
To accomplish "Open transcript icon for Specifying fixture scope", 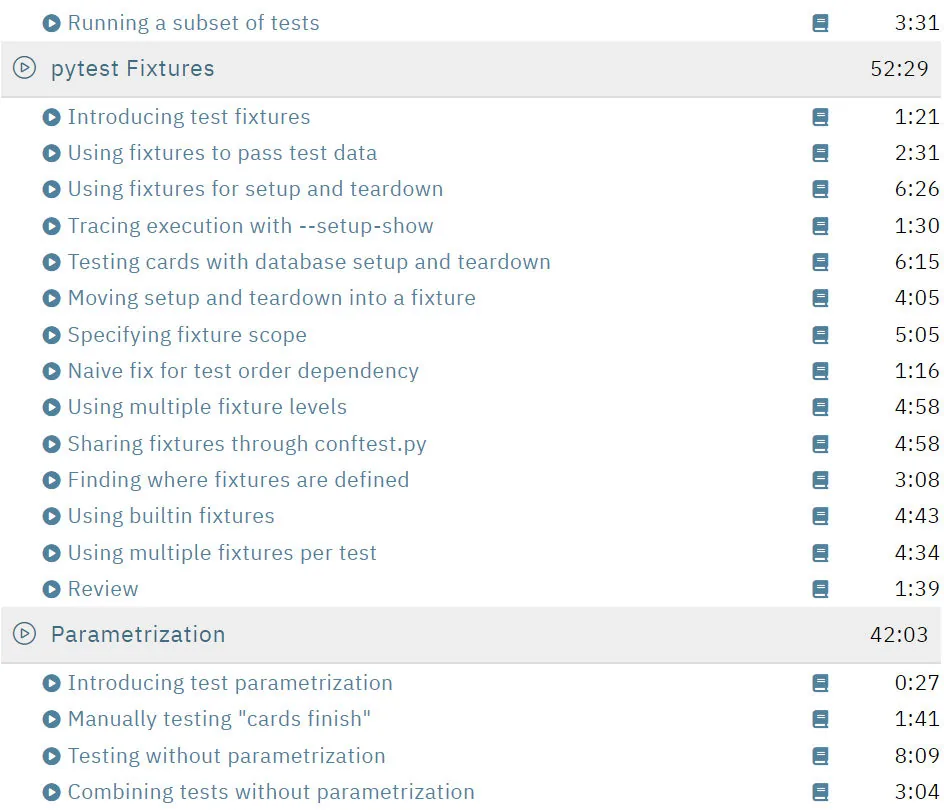I will coord(820,335).
